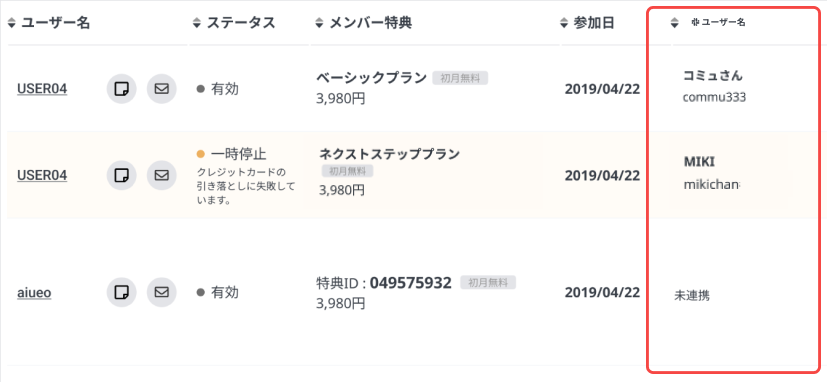Send mail to aiueo via envelope icon
Viewport: 827px width, 382px height.
(161, 292)
